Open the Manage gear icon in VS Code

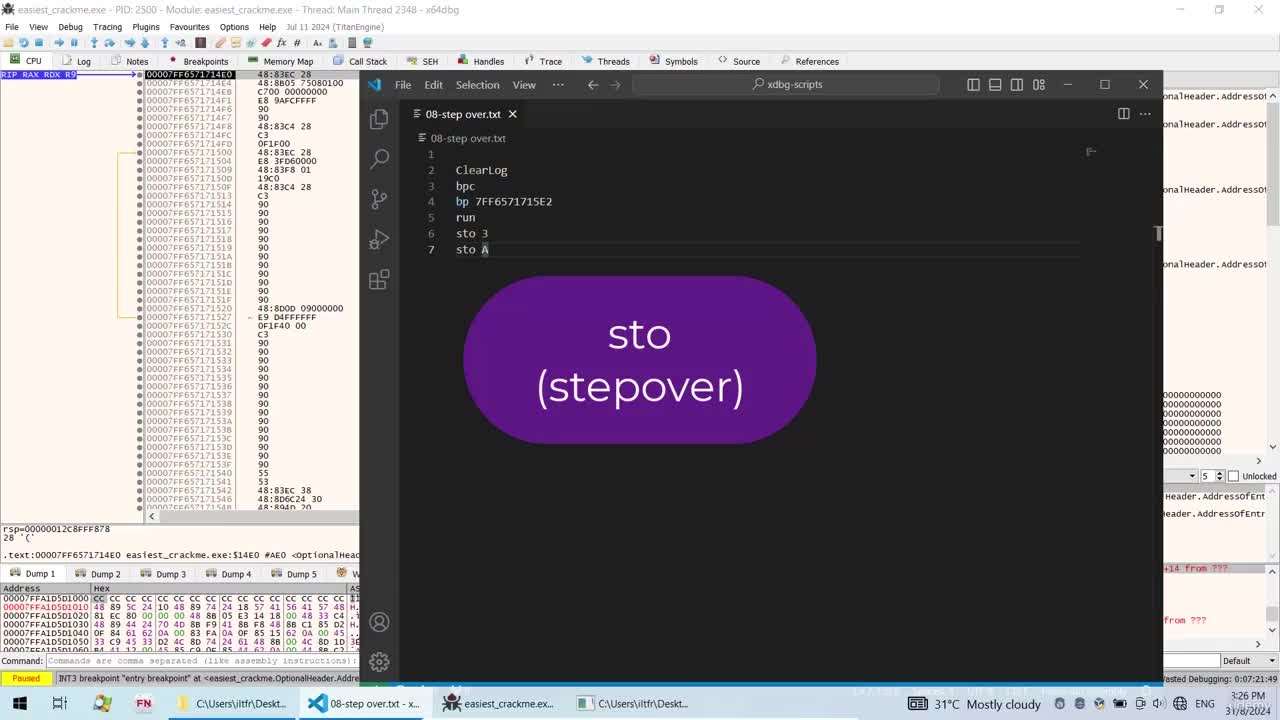click(379, 661)
